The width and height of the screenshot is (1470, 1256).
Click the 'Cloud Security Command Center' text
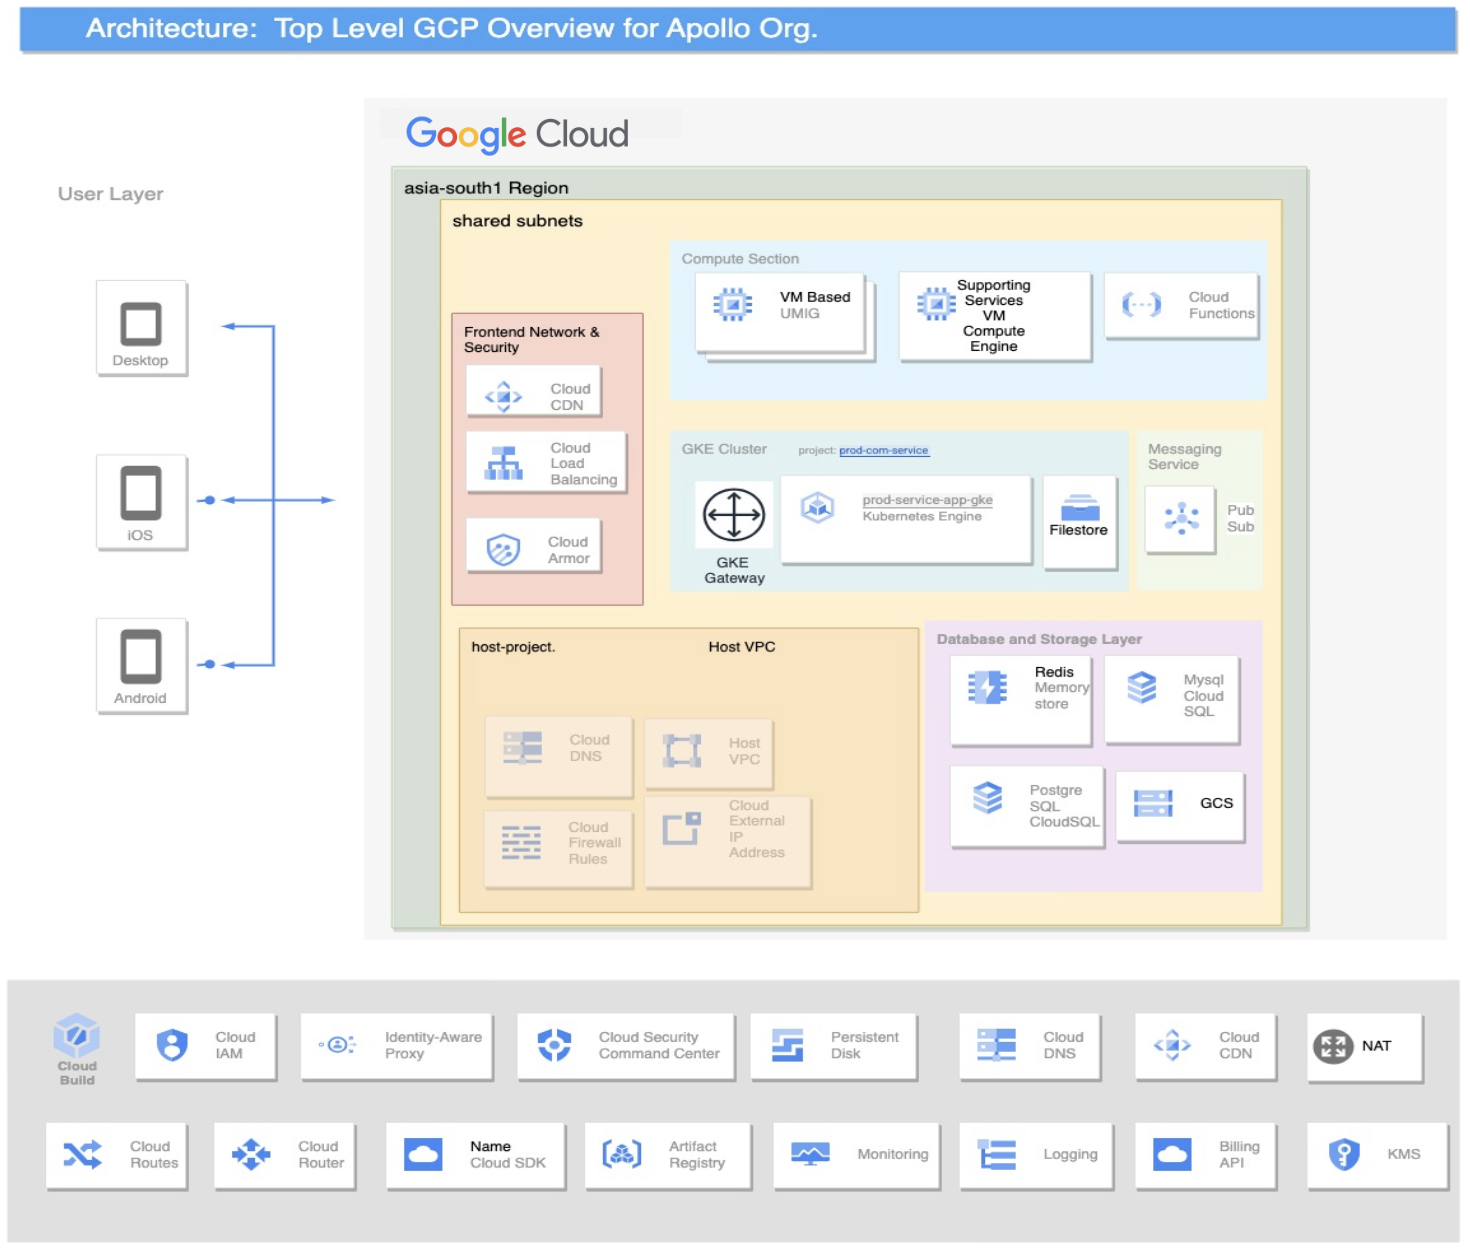[659, 1046]
